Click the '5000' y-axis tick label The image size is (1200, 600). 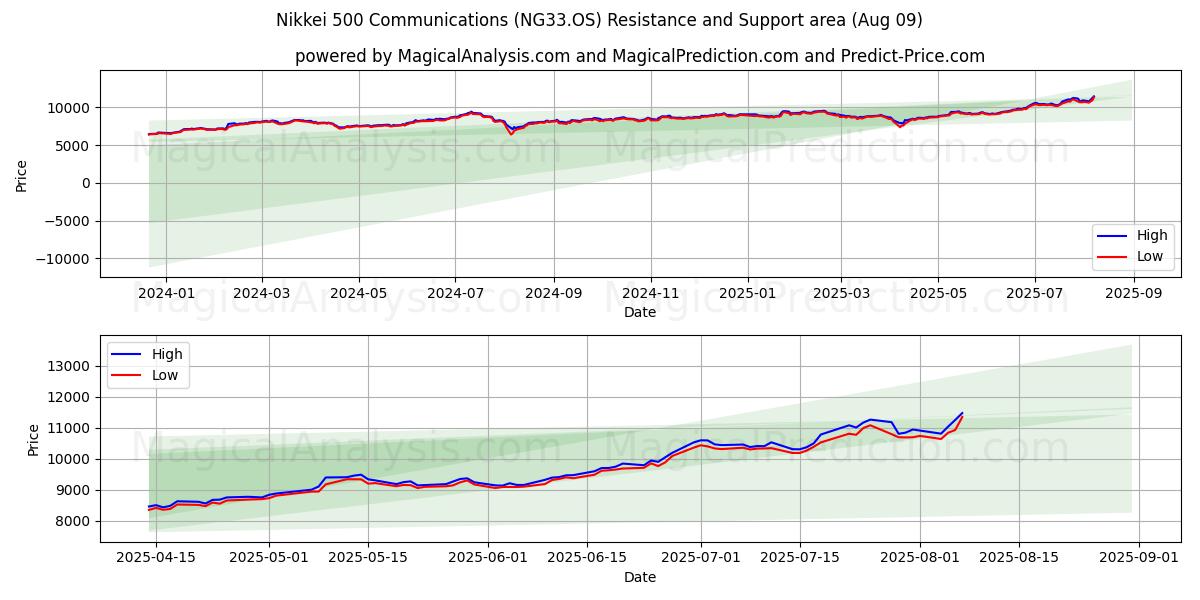tap(75, 146)
